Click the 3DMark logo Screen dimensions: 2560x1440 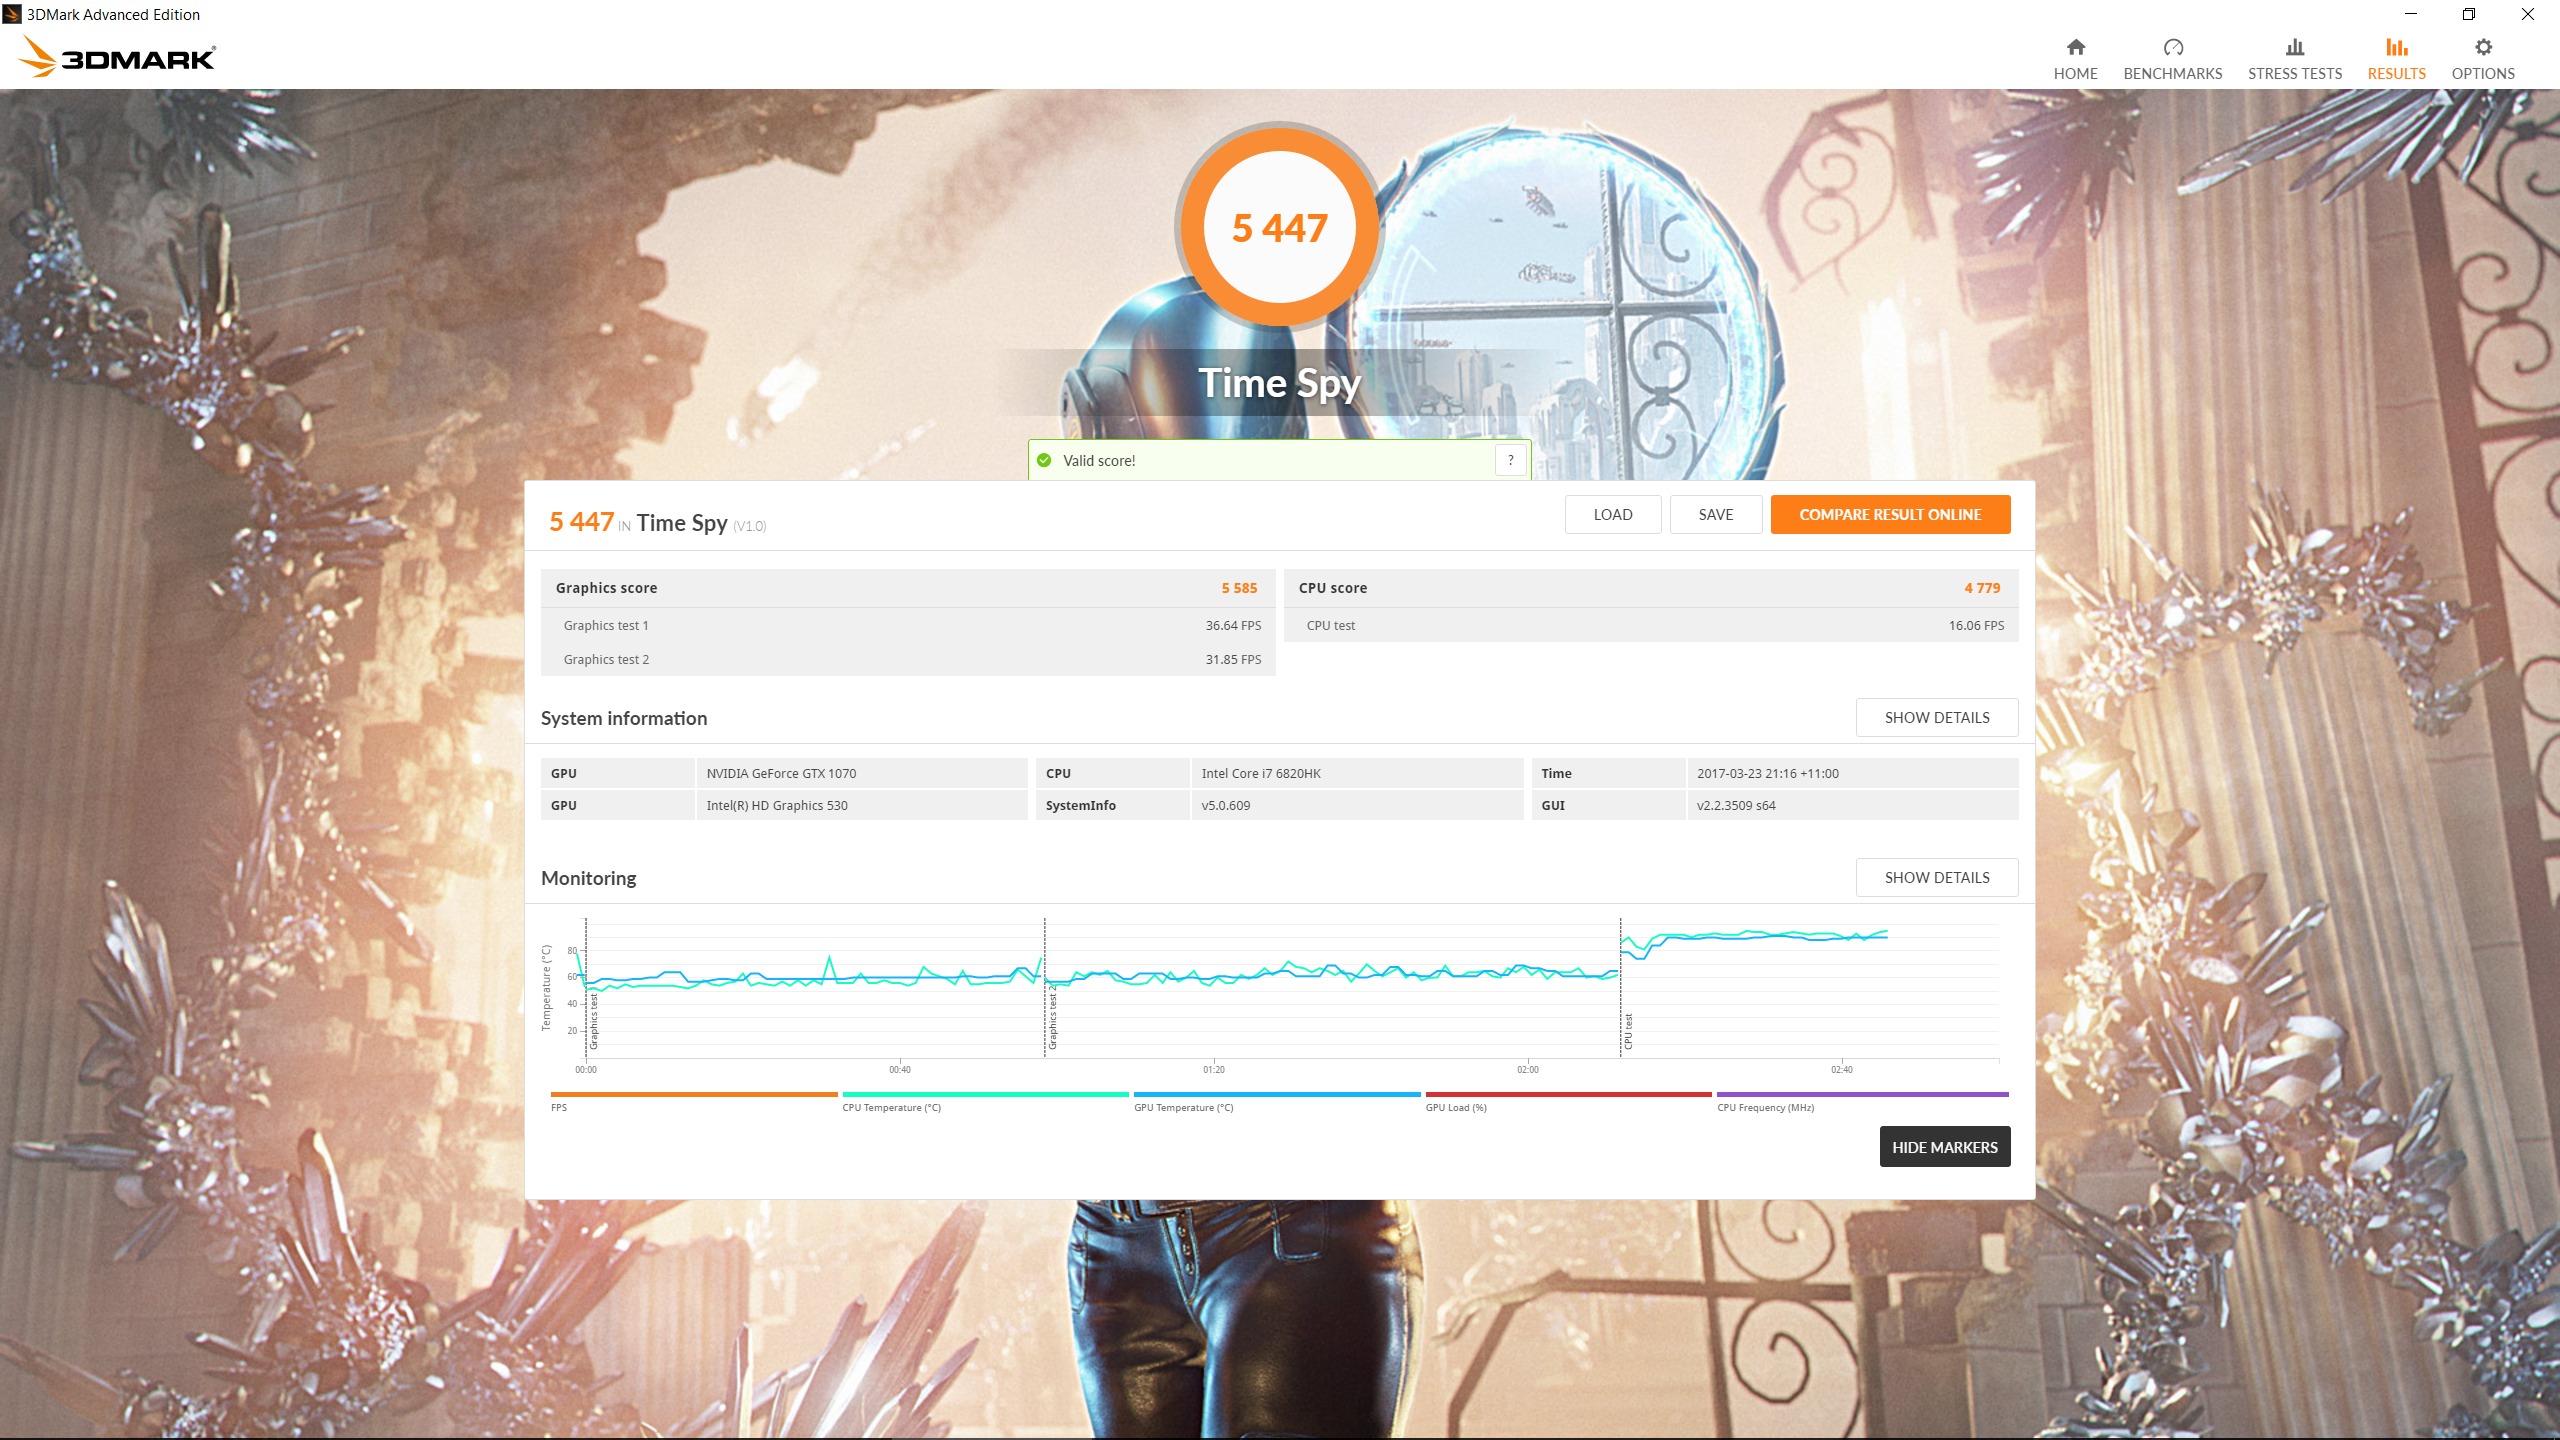click(x=117, y=57)
